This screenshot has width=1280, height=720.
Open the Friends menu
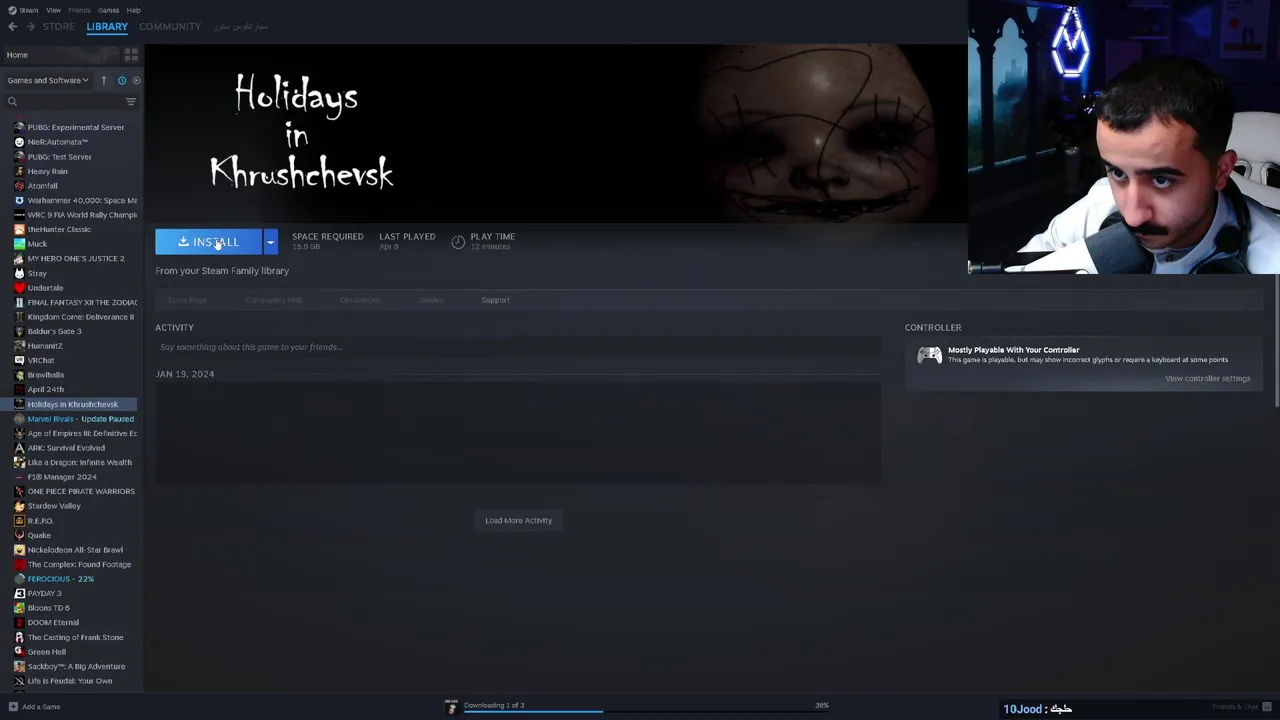tap(79, 10)
